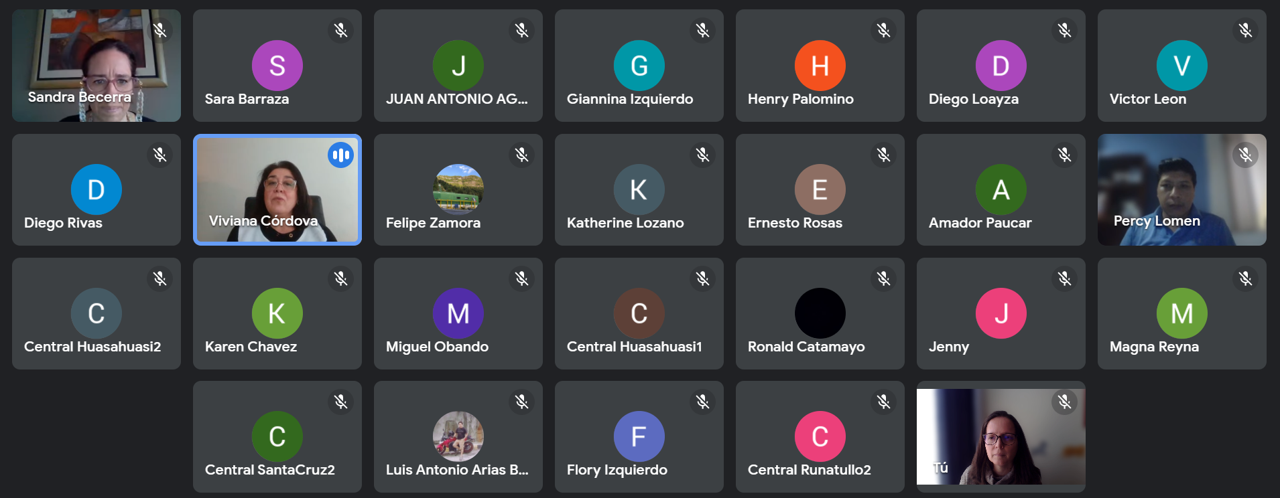This screenshot has height=498, width=1280.
Task: Select Sandra Becerra's video tile
Action: click(x=97, y=66)
